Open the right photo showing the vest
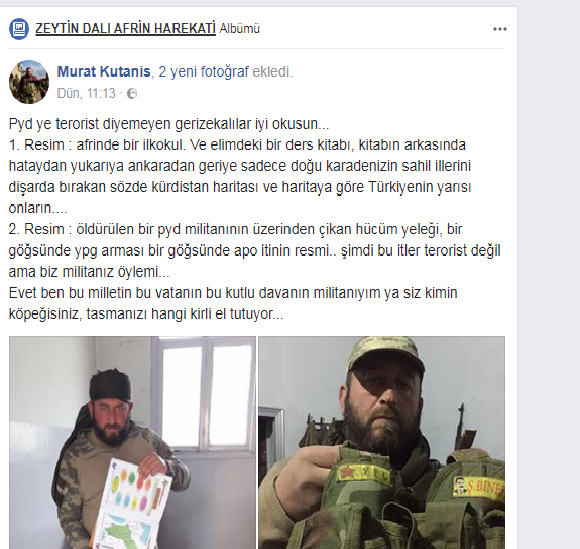This screenshot has width=580, height=549. coord(381,442)
